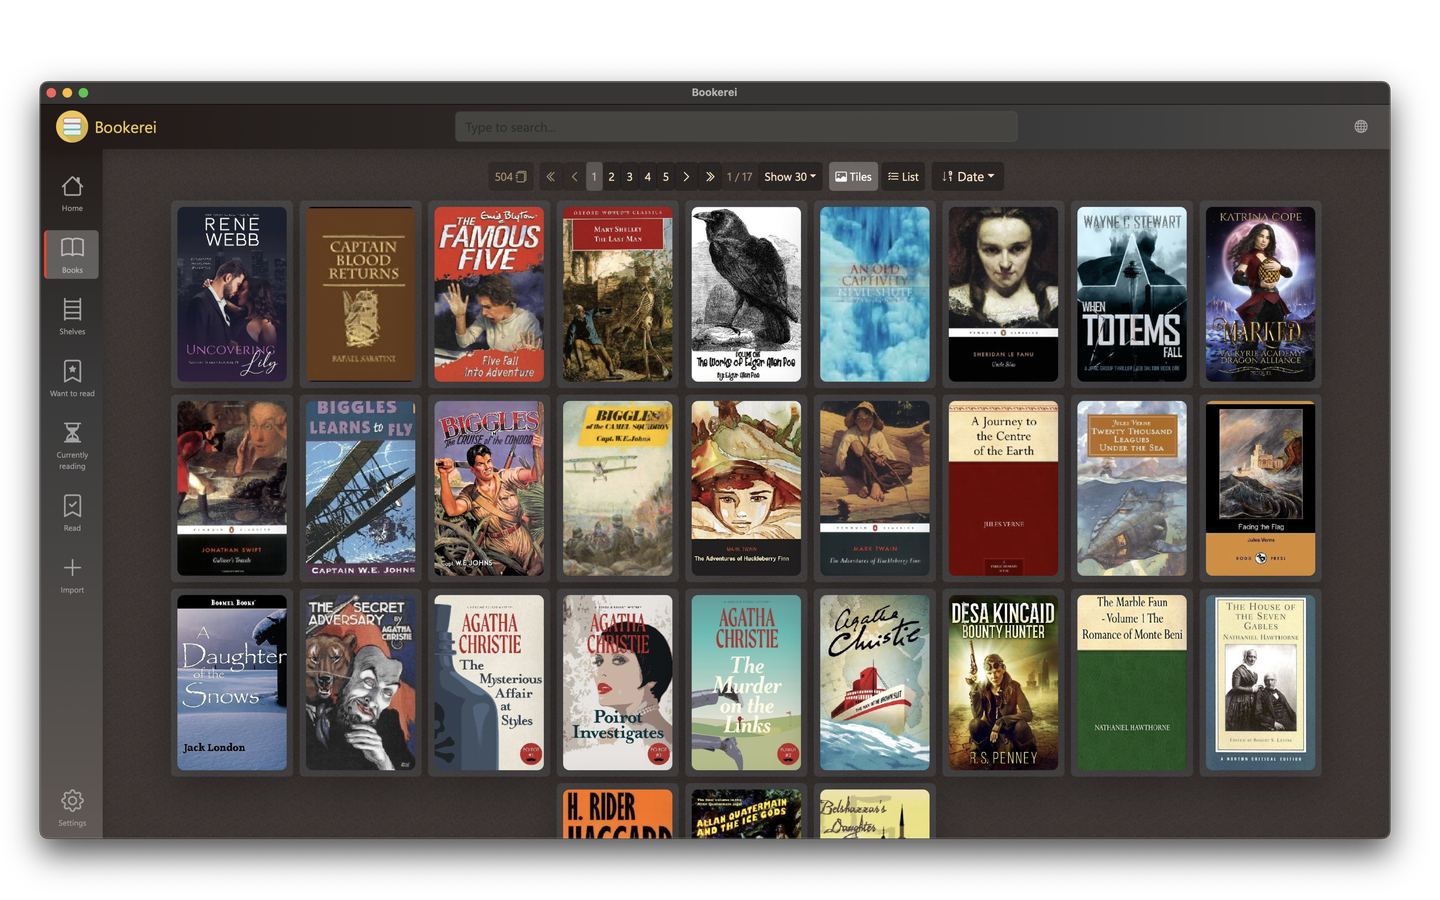Open the Show 30 dropdown
The height and width of the screenshot is (900, 1440).
(790, 177)
